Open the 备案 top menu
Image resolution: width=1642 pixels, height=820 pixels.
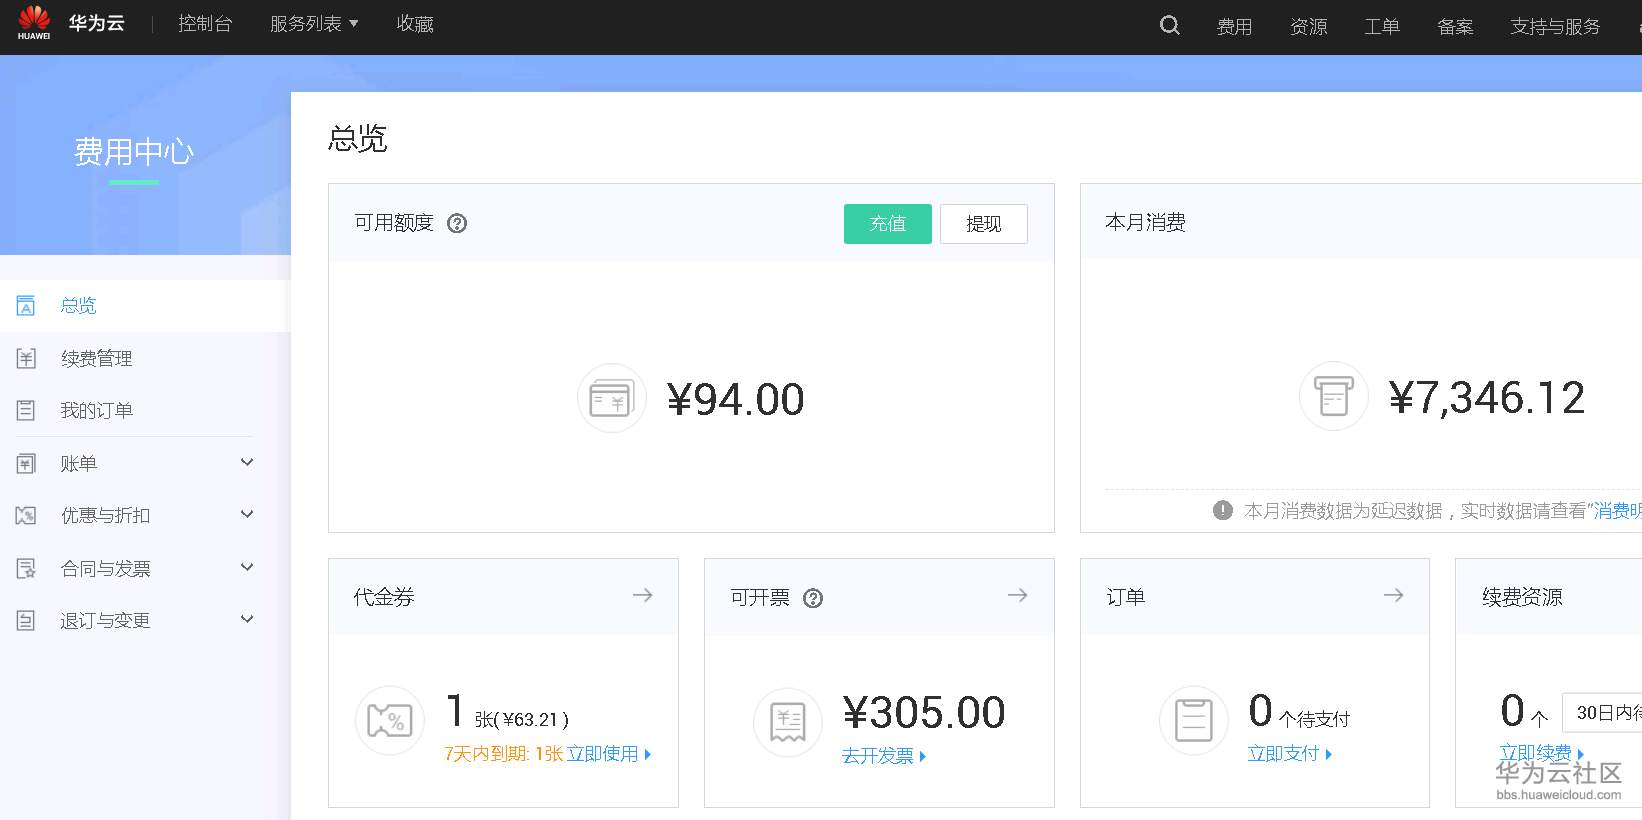click(x=1455, y=27)
